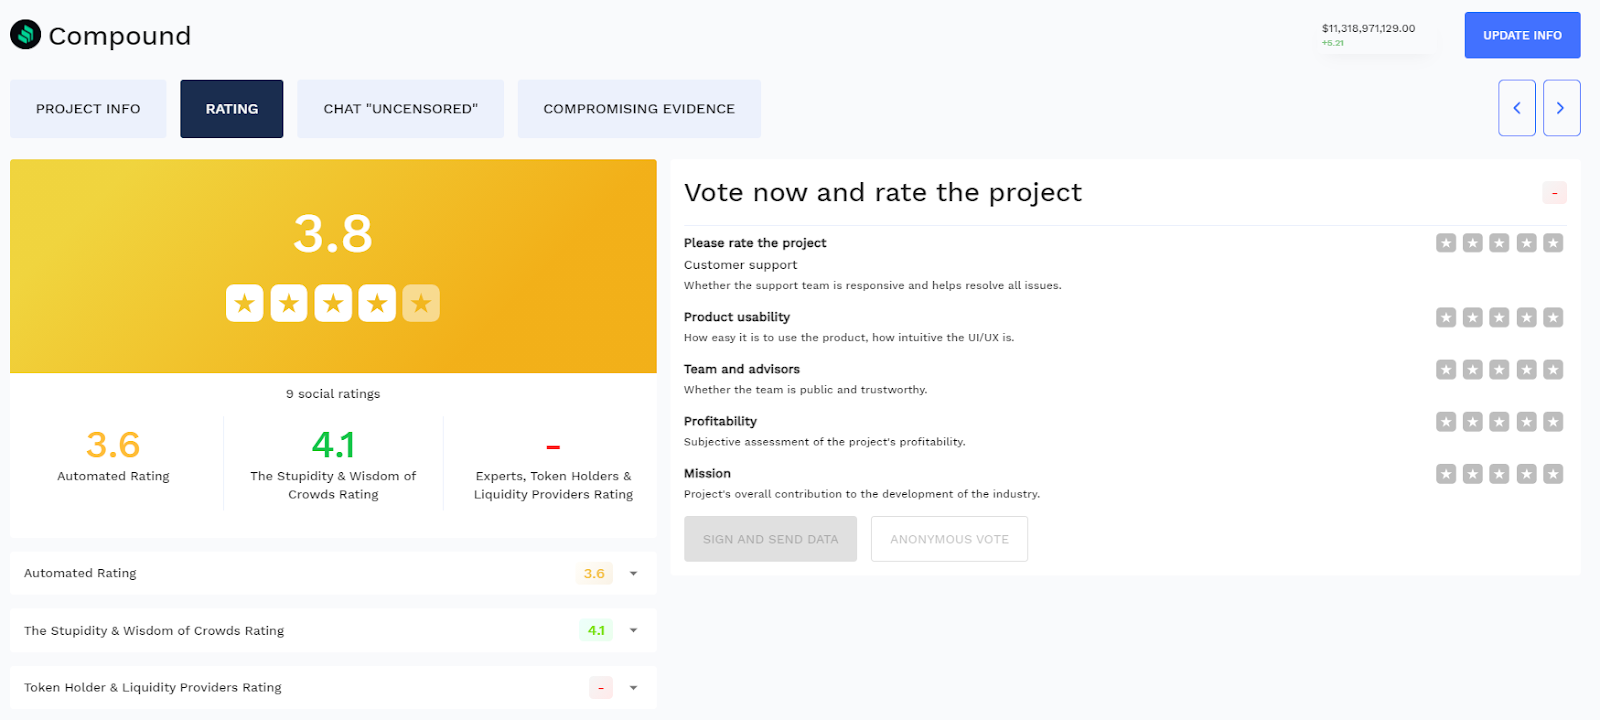Go to next project arrow
Viewport: 1600px width, 720px height.
pyautogui.click(x=1561, y=108)
